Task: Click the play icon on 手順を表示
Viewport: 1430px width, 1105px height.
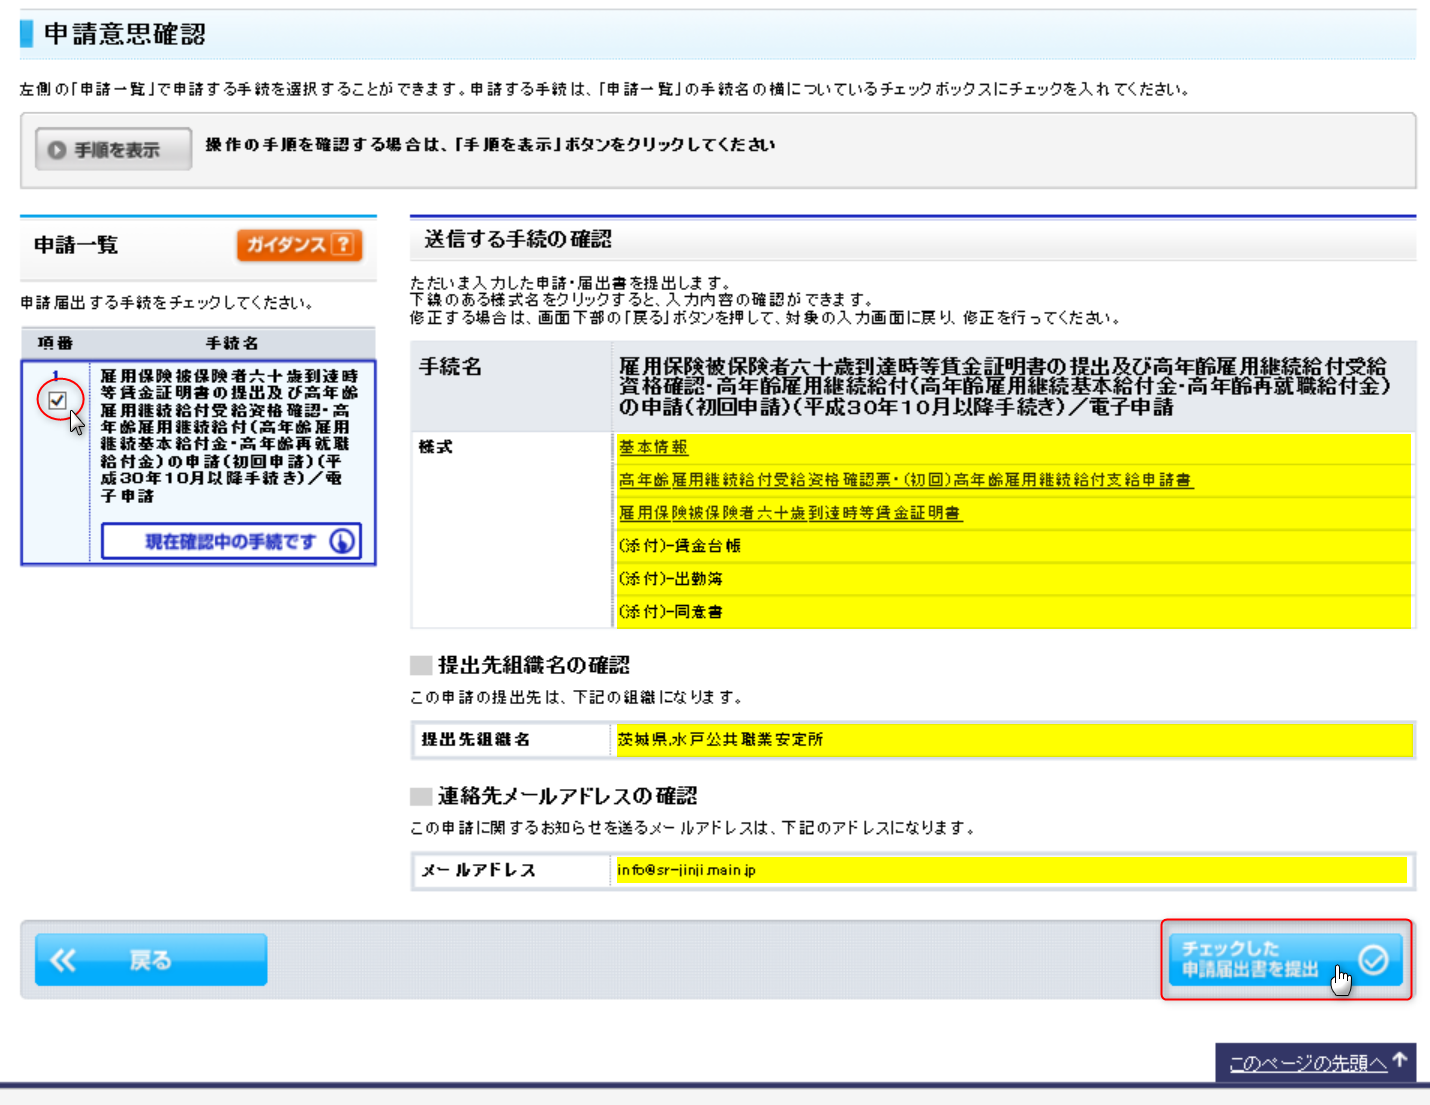Action: click(x=57, y=150)
